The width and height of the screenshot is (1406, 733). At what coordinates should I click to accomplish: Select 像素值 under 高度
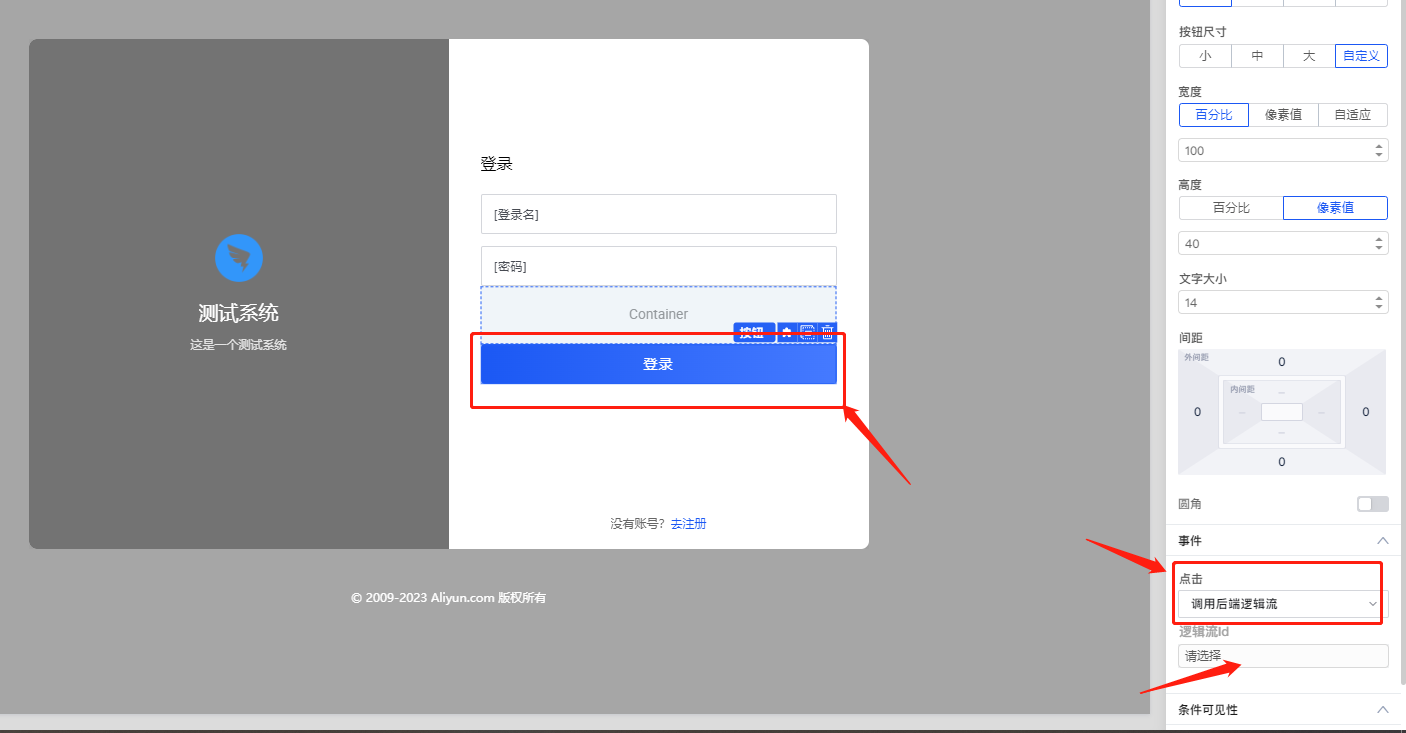pos(1335,208)
